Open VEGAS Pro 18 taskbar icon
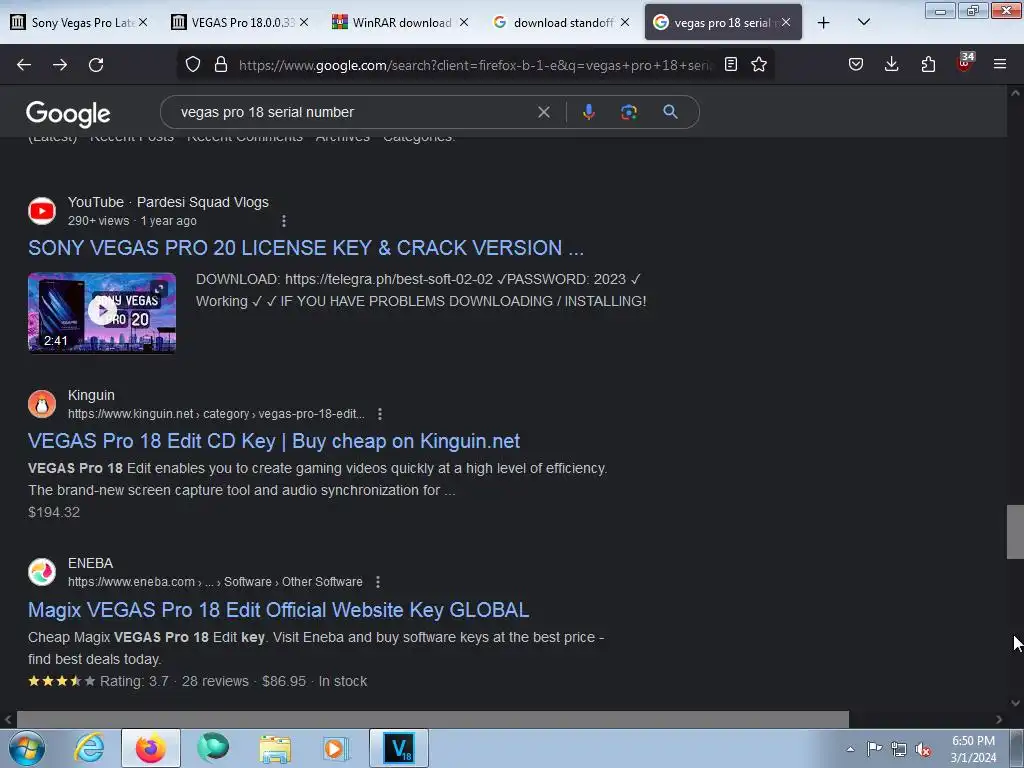The height and width of the screenshot is (768, 1024). coord(398,748)
